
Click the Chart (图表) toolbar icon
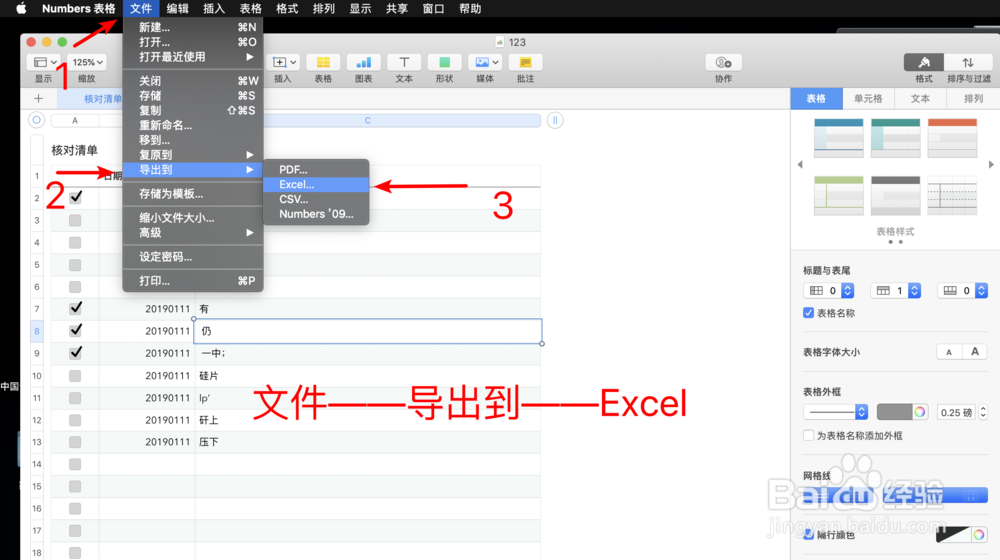[364, 62]
